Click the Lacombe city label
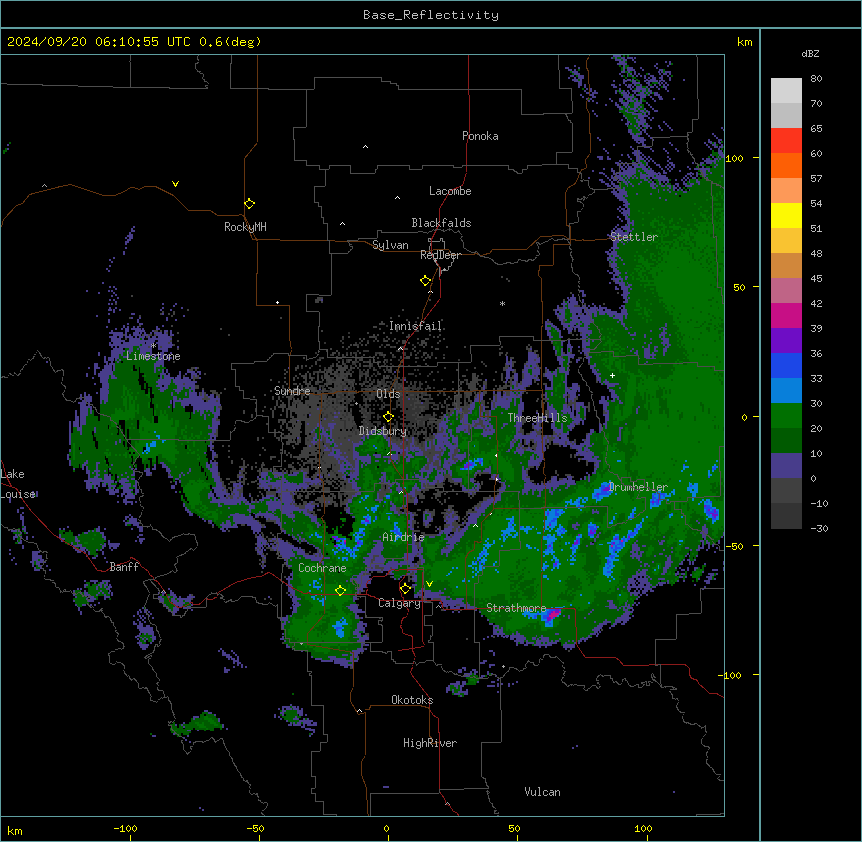Image resolution: width=862 pixels, height=842 pixels. point(450,191)
